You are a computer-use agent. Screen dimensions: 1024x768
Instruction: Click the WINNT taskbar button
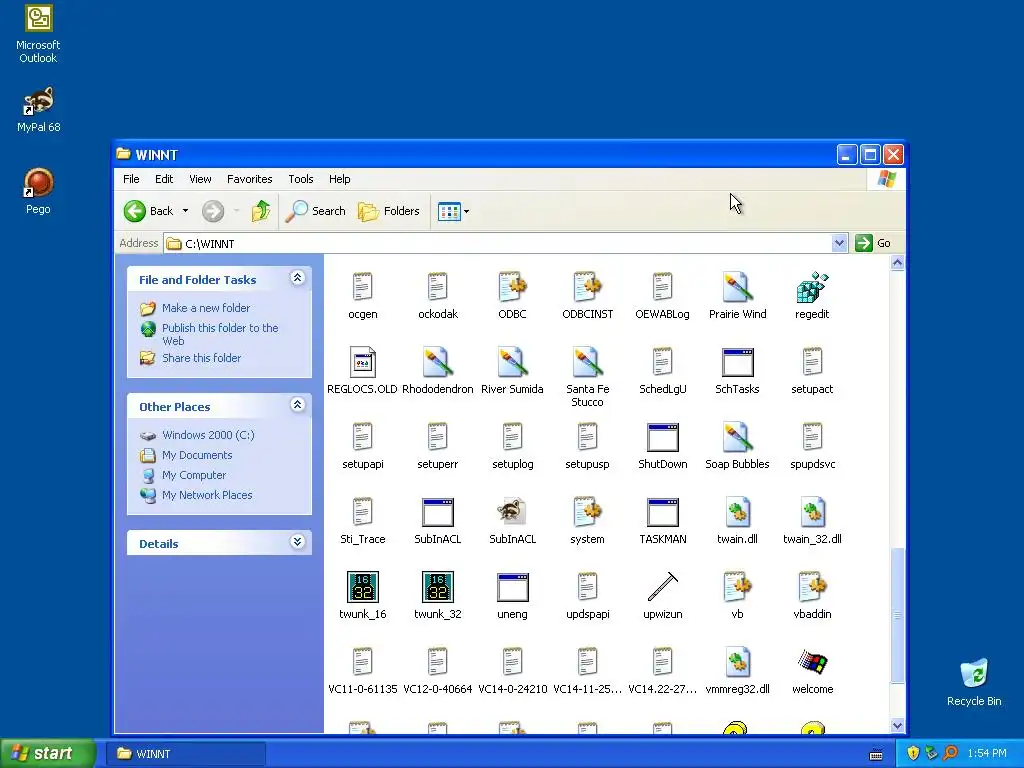[185, 754]
